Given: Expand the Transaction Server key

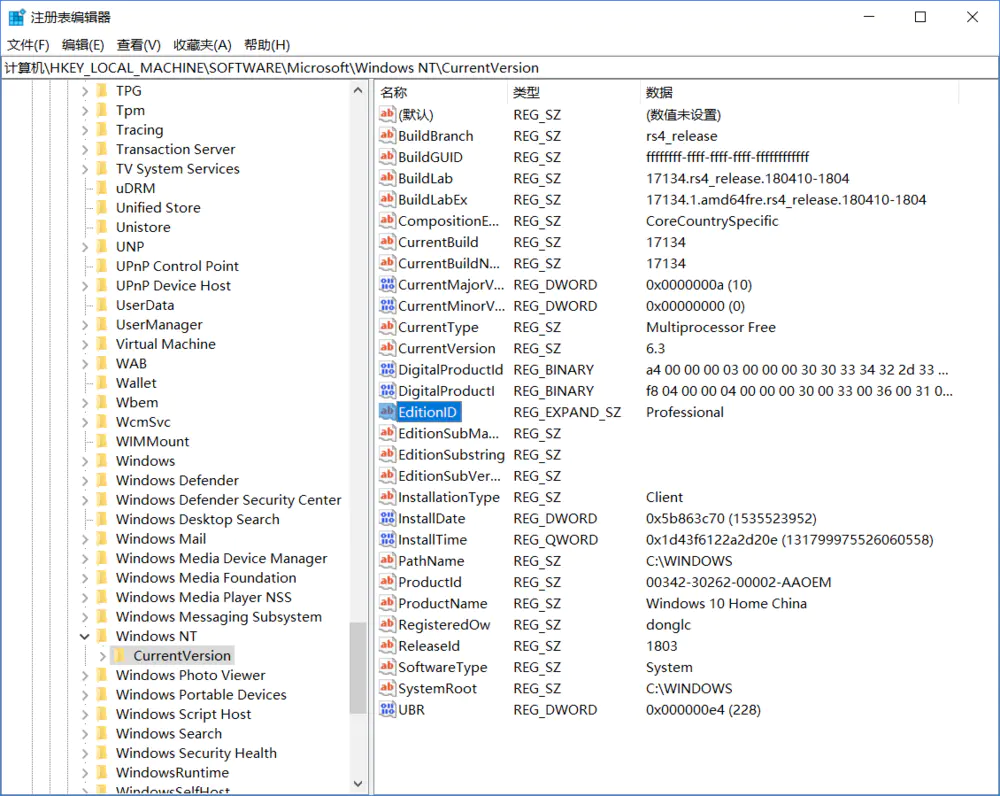Looking at the screenshot, I should coord(85,149).
